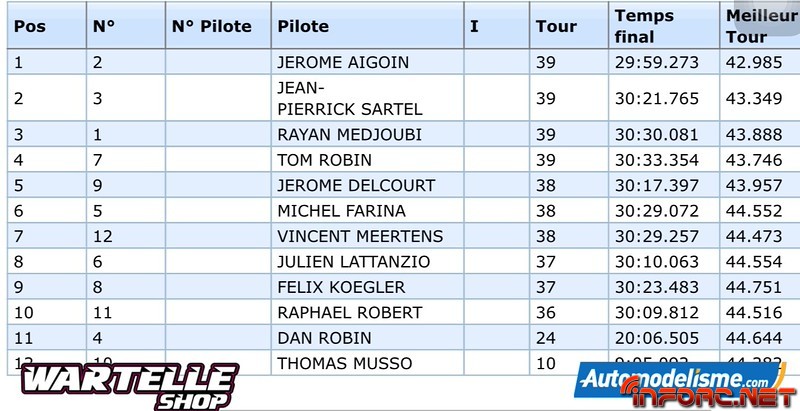Click the N° Pilote column header

211,26
